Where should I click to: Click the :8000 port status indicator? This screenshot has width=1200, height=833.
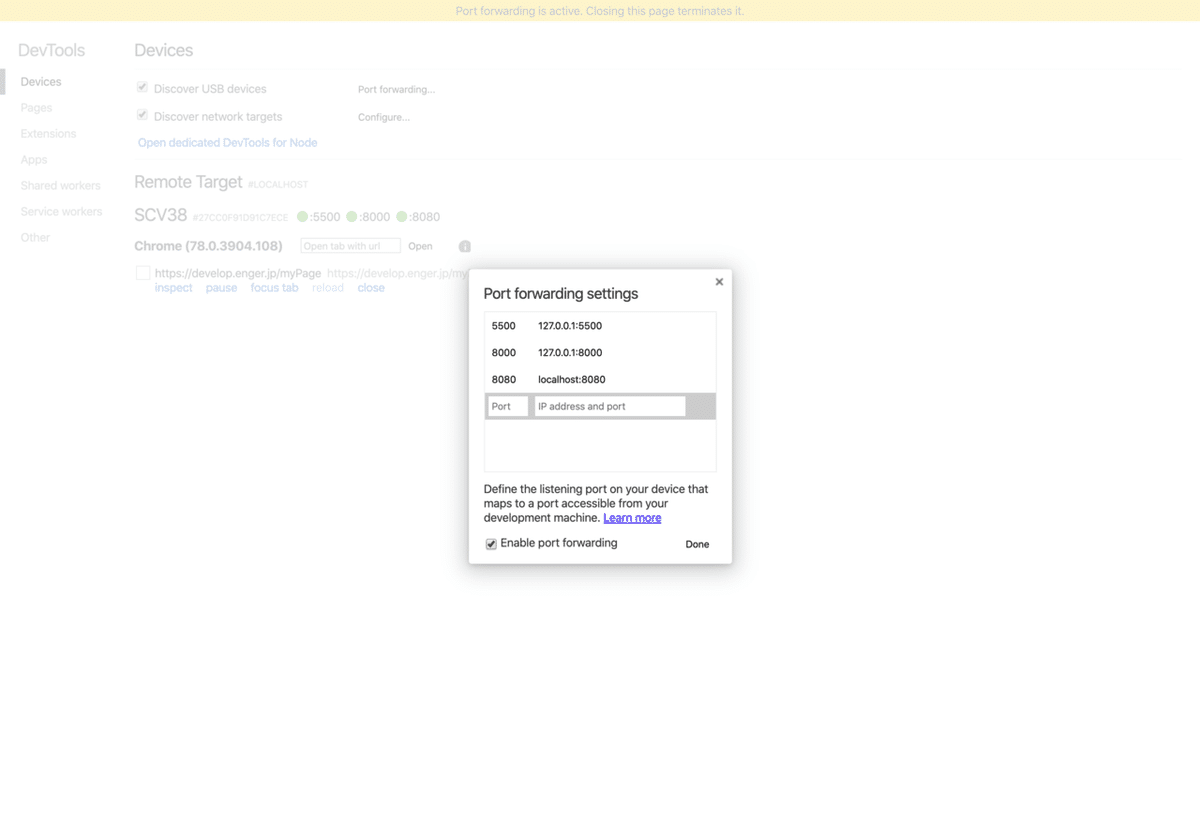[x=368, y=217]
